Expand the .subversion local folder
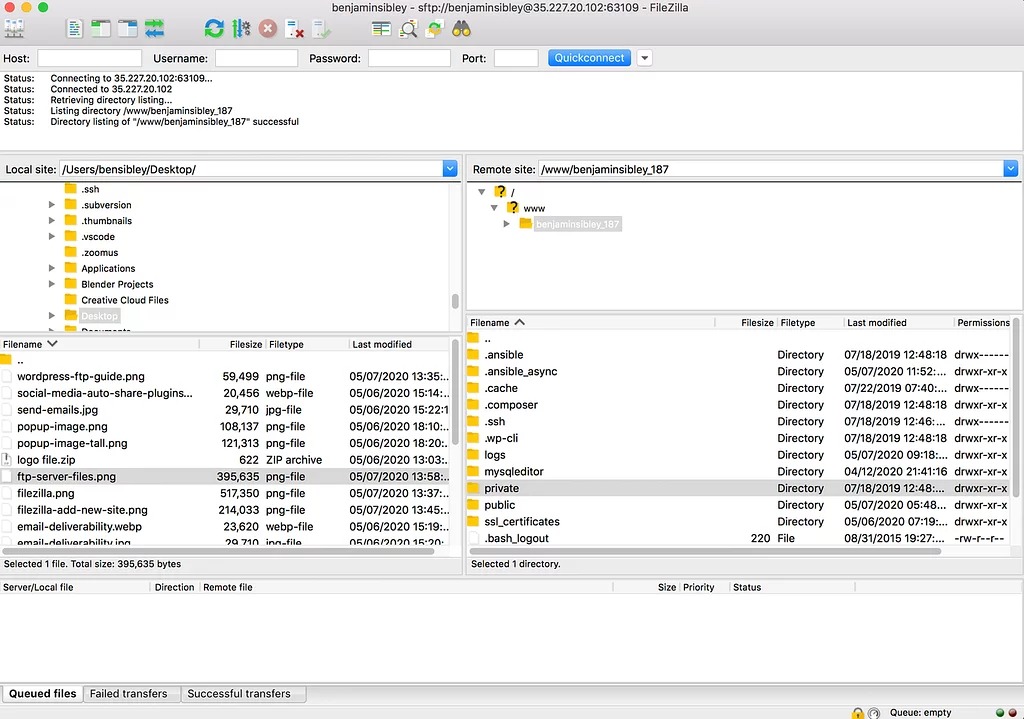Screen dimensions: 1024x719 [52, 204]
